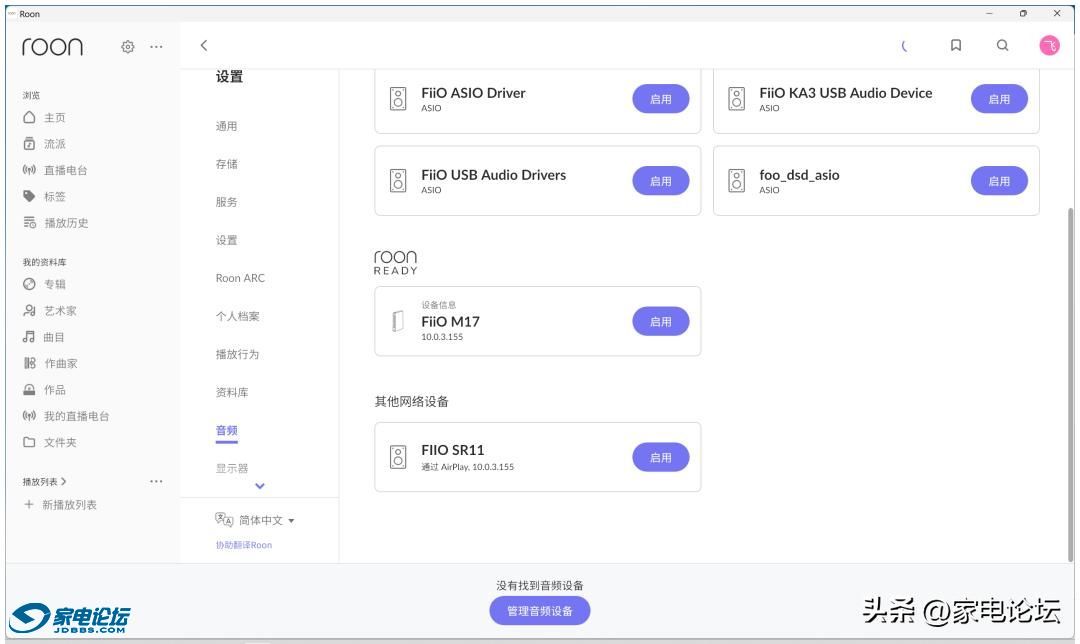Click the 设备信息 label above FiiO M17
Image resolution: width=1080 pixels, height=644 pixels.
tap(439, 304)
